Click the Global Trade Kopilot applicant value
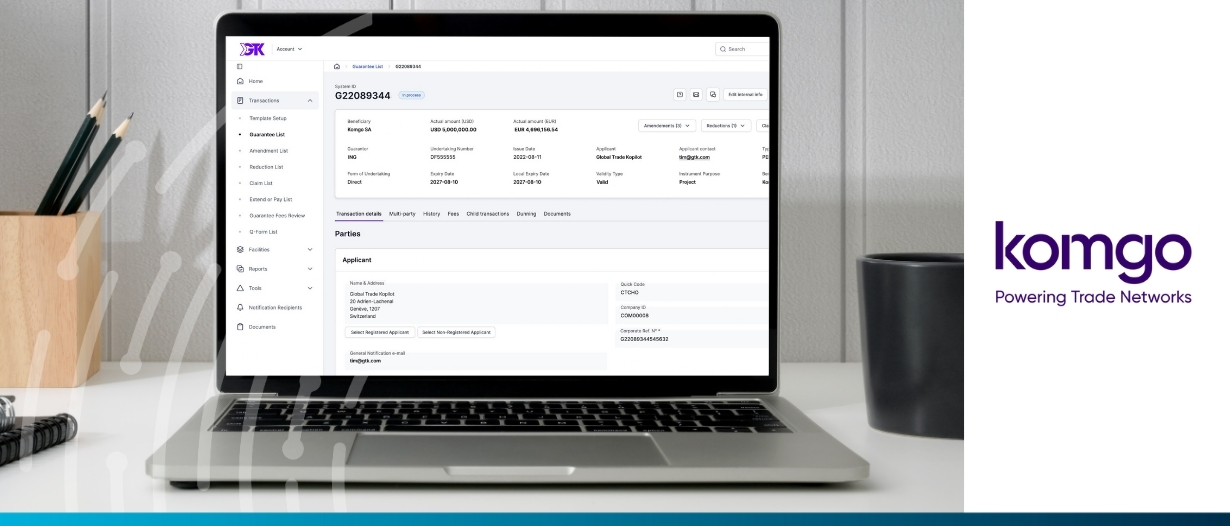This screenshot has width=1230, height=526. click(x=618, y=157)
